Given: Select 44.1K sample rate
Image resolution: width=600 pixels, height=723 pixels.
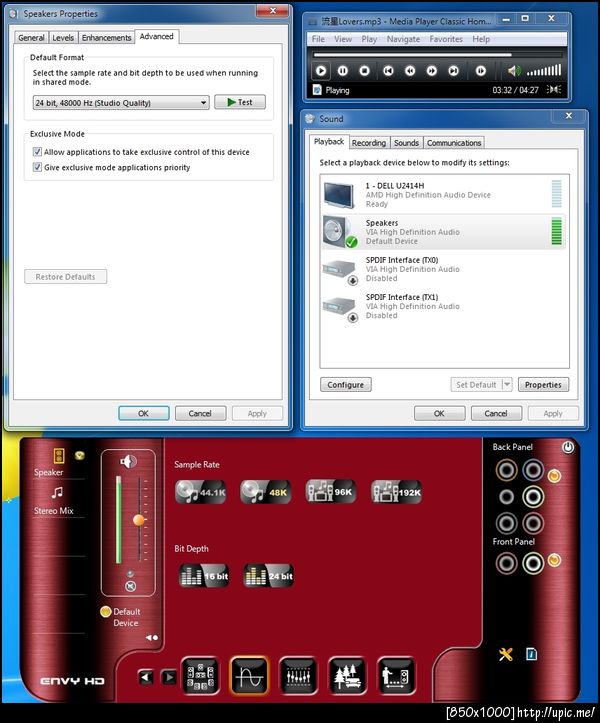Looking at the screenshot, I should tap(200, 492).
